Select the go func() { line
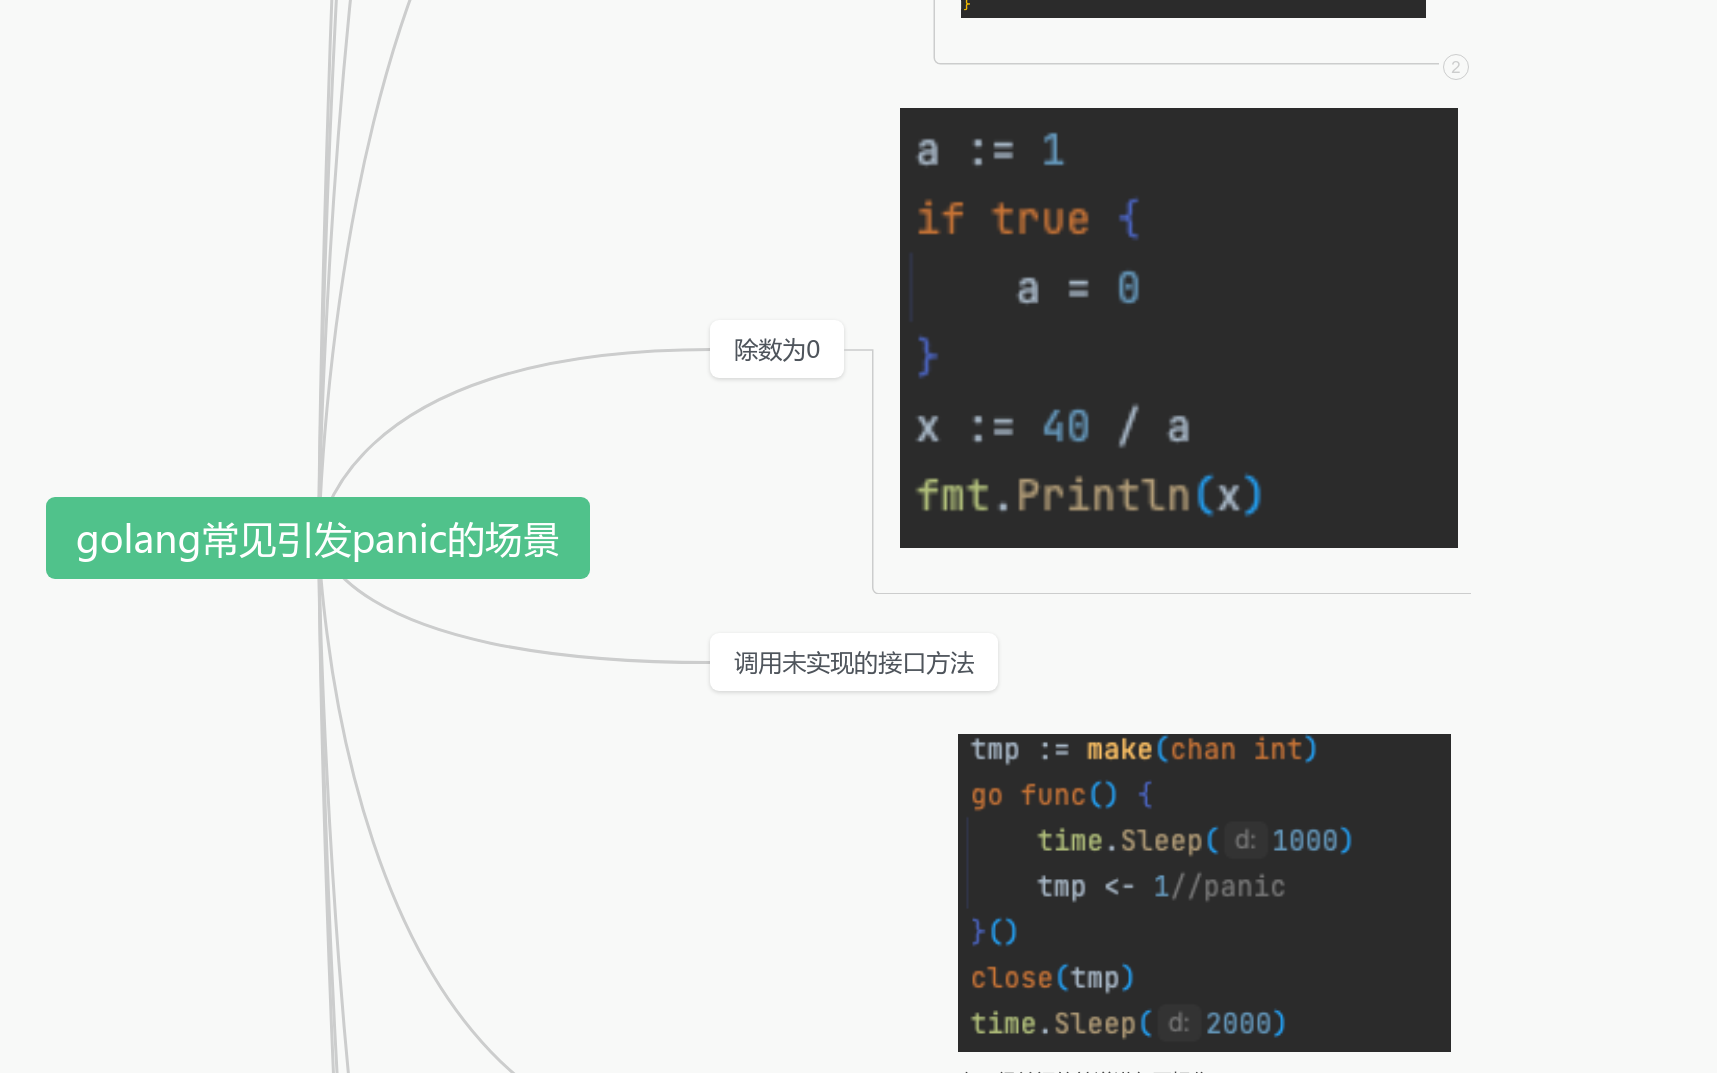This screenshot has width=1717, height=1073. point(1057,794)
